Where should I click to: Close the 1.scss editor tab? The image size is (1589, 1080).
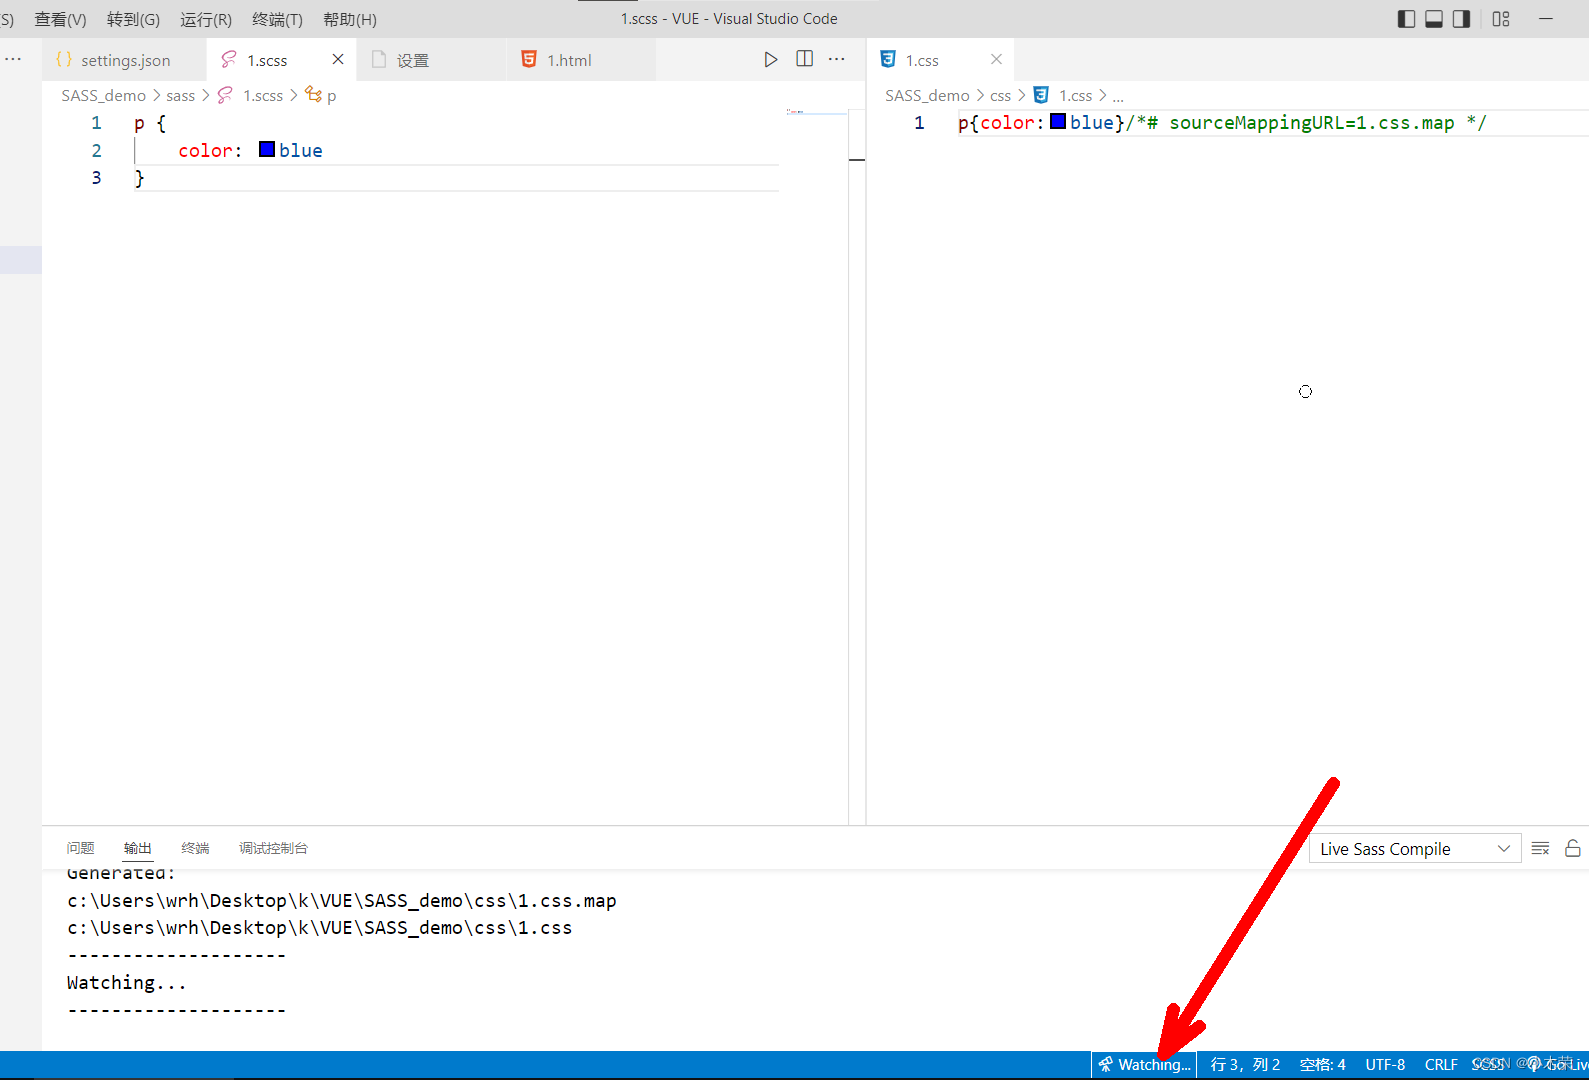tap(338, 59)
